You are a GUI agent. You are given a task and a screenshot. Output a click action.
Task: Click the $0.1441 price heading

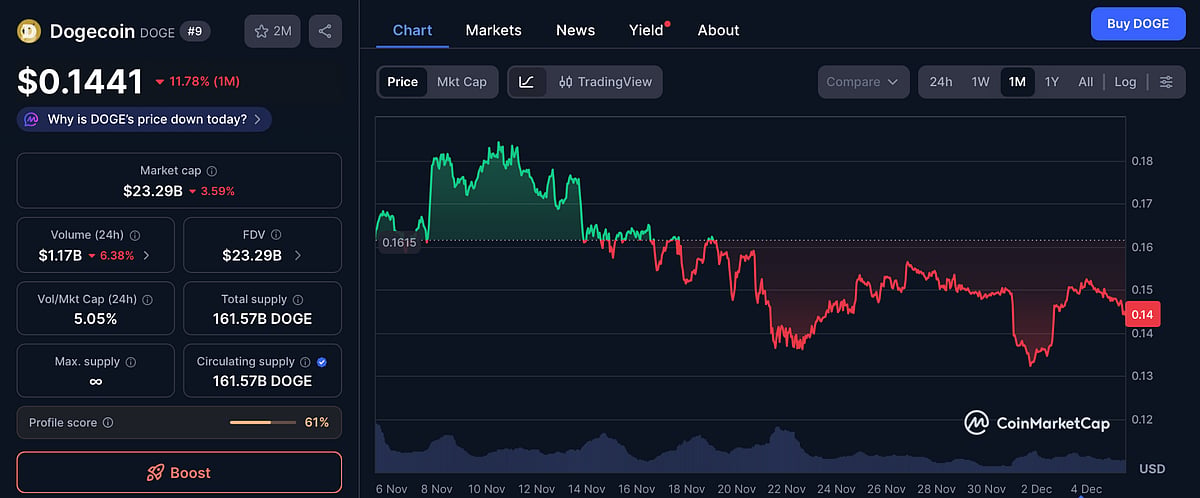click(x=81, y=80)
